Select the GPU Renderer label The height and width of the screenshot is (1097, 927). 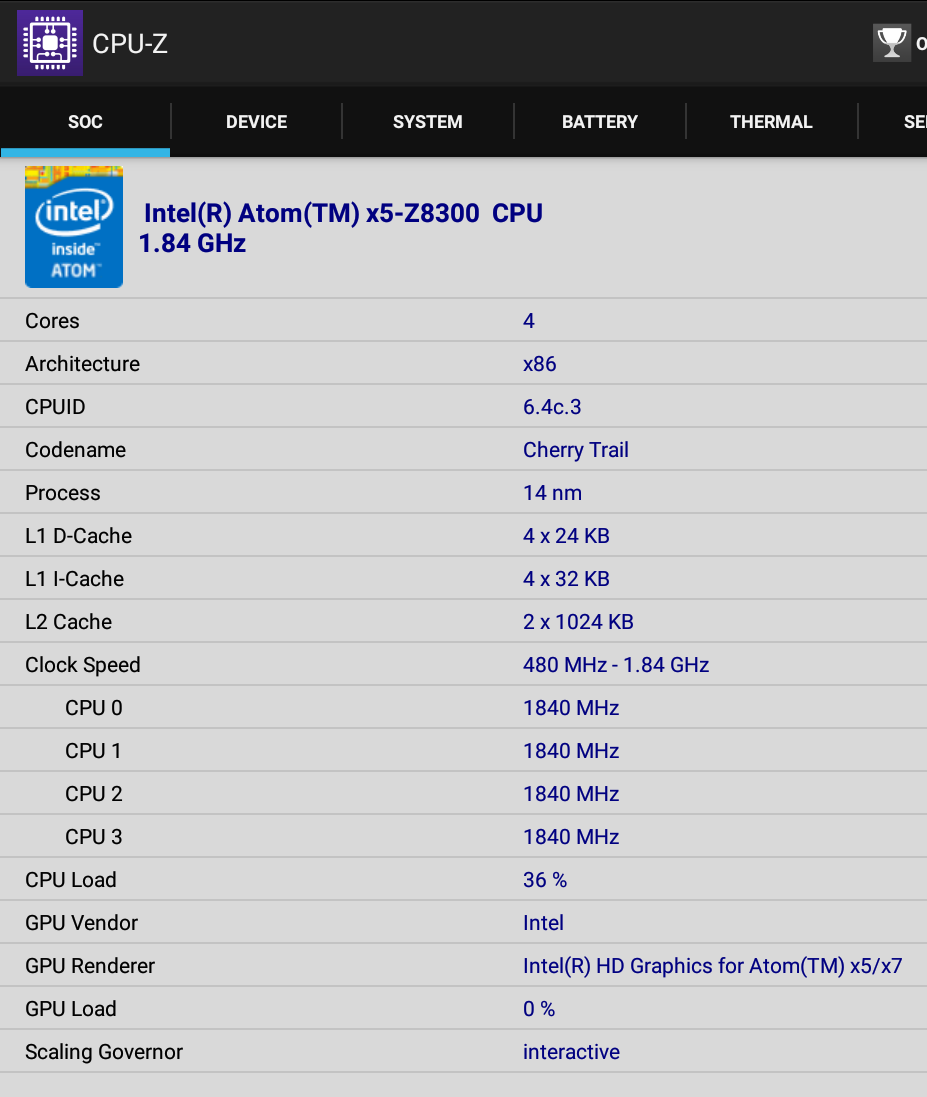pyautogui.click(x=90, y=966)
